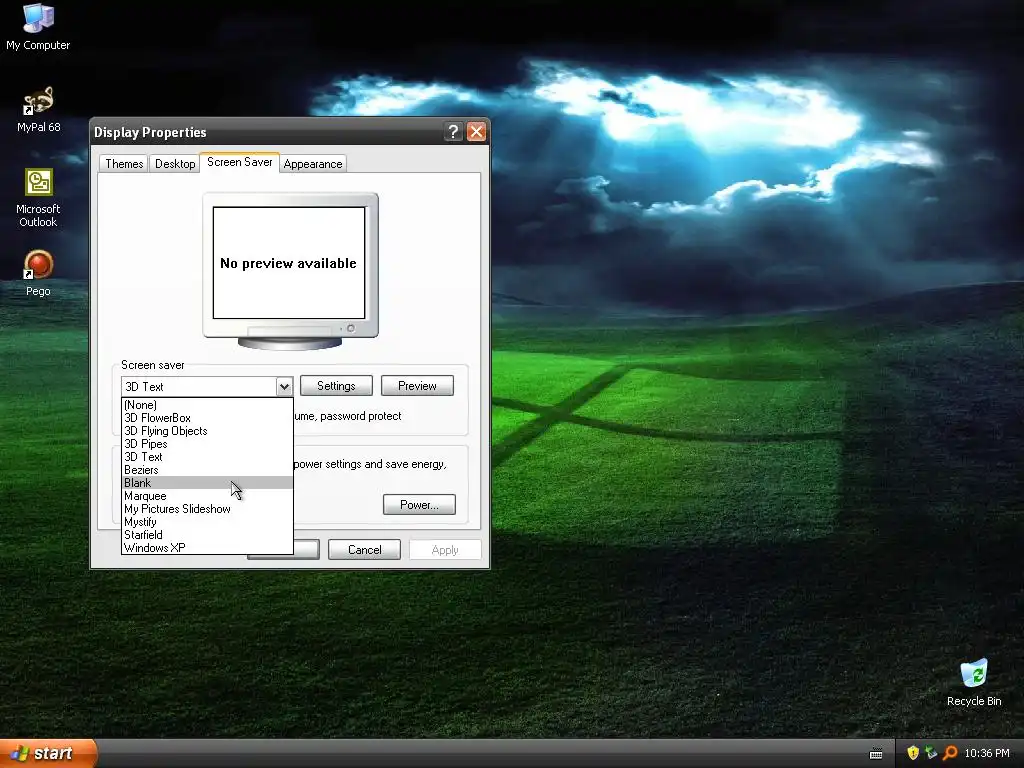Choose Starfield screen saver
The width and height of the screenshot is (1024, 768).
[x=207, y=535]
